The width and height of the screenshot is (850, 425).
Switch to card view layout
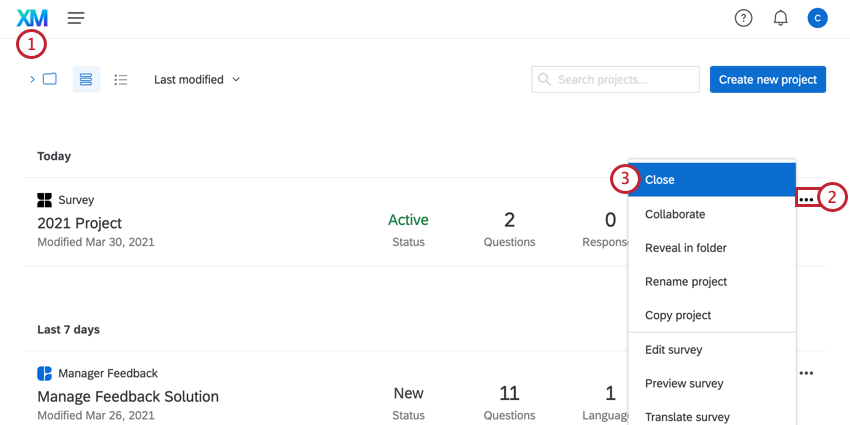[86, 79]
